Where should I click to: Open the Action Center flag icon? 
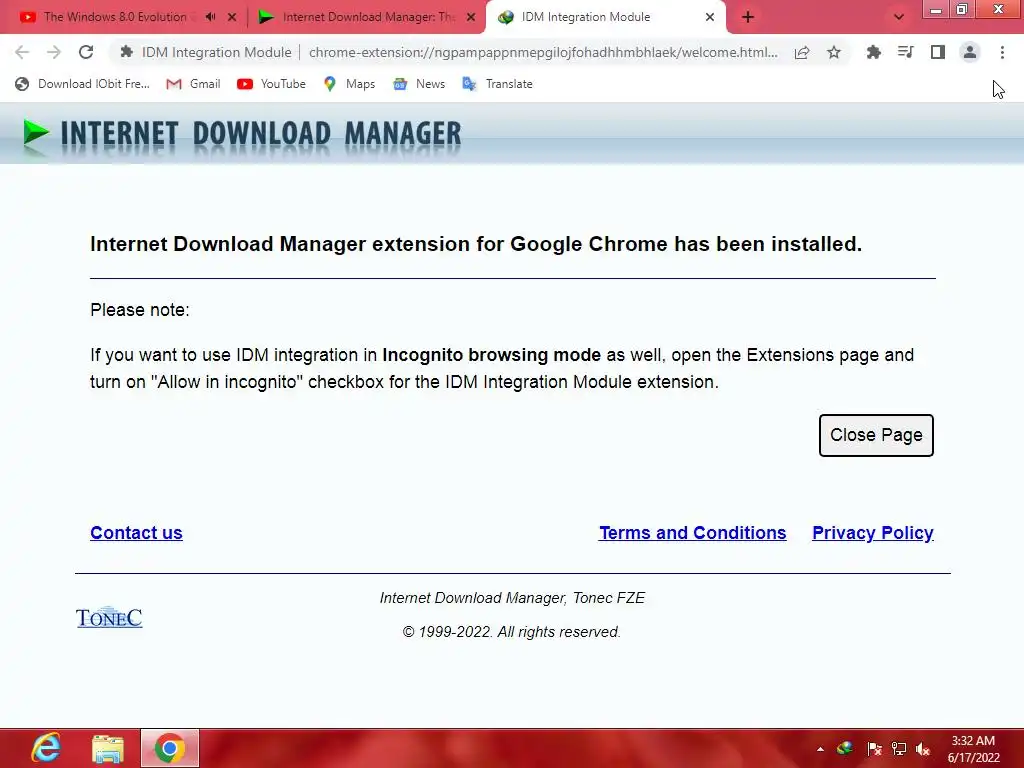tap(874, 748)
